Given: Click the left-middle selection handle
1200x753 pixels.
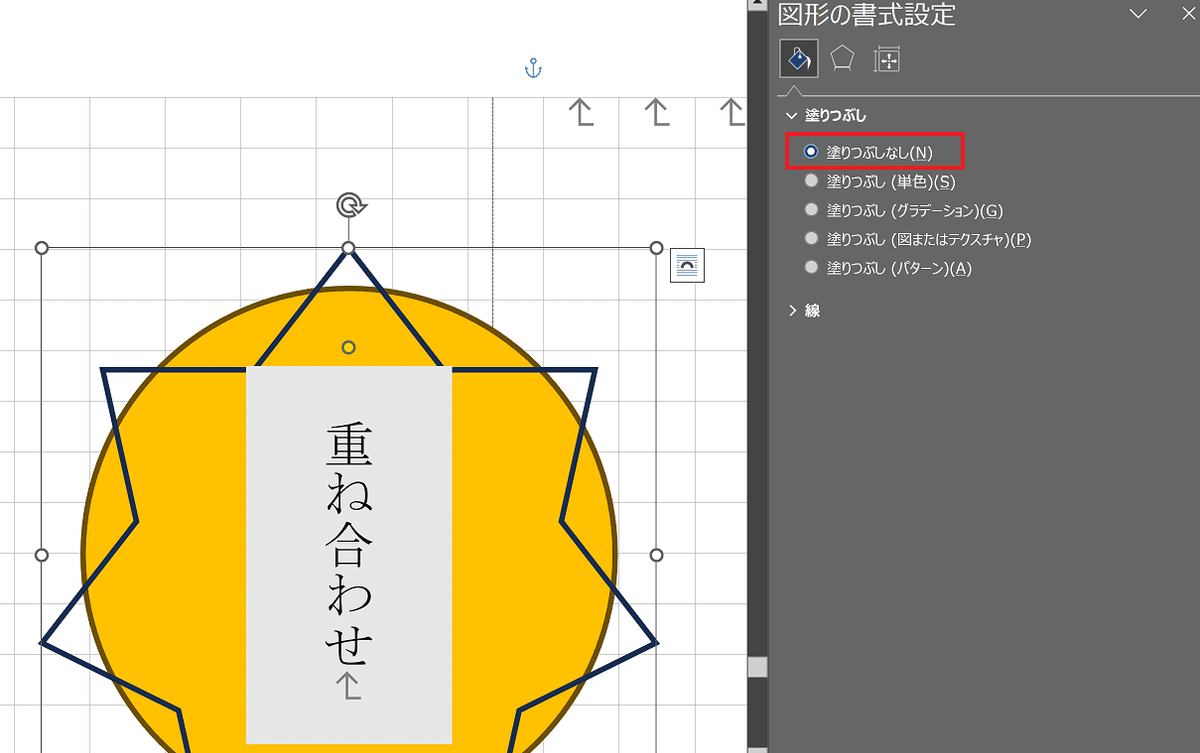Looking at the screenshot, I should tap(42, 555).
